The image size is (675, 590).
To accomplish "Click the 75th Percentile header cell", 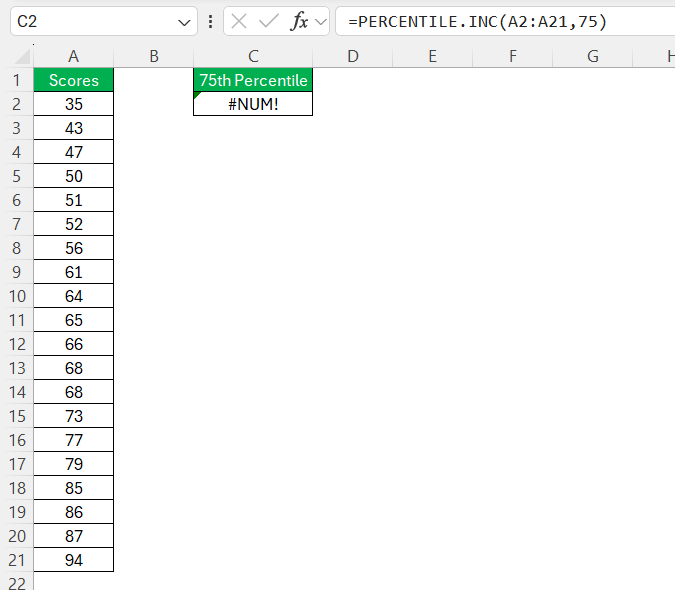I will coord(253,80).
